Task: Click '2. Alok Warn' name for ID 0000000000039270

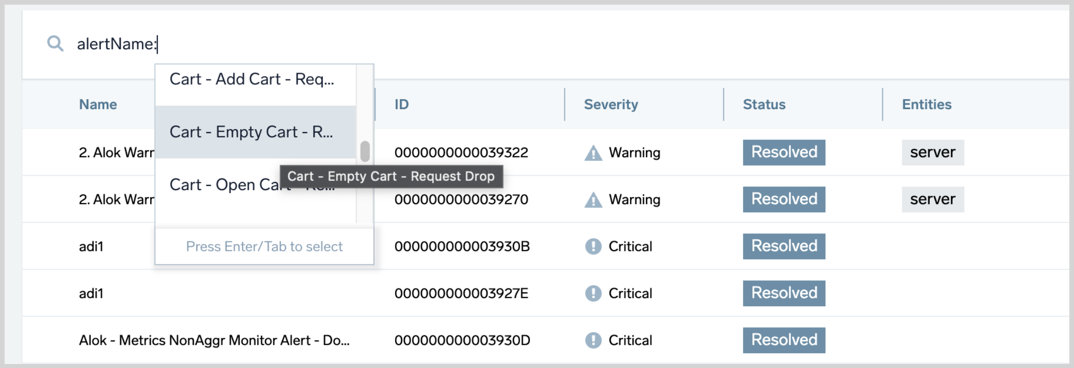Action: tap(116, 199)
